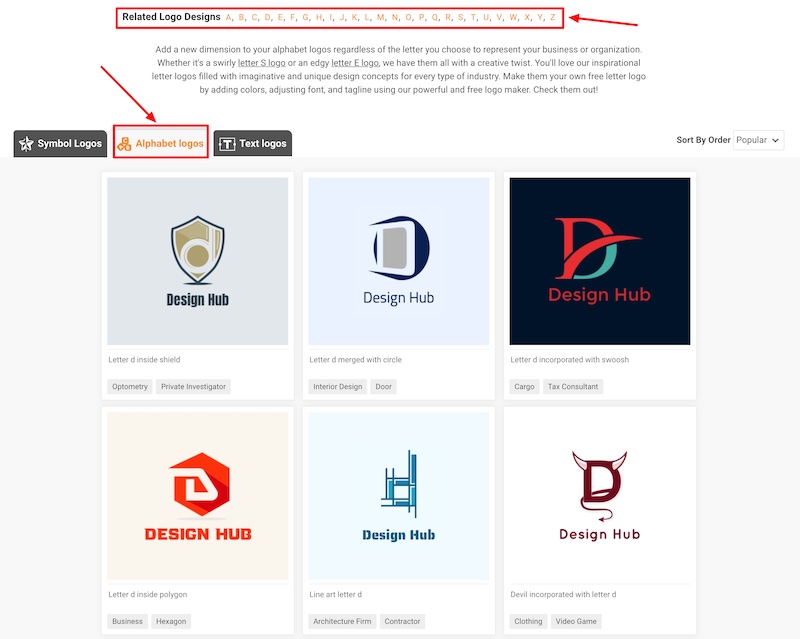Click the letter R related logo link

click(x=448, y=17)
